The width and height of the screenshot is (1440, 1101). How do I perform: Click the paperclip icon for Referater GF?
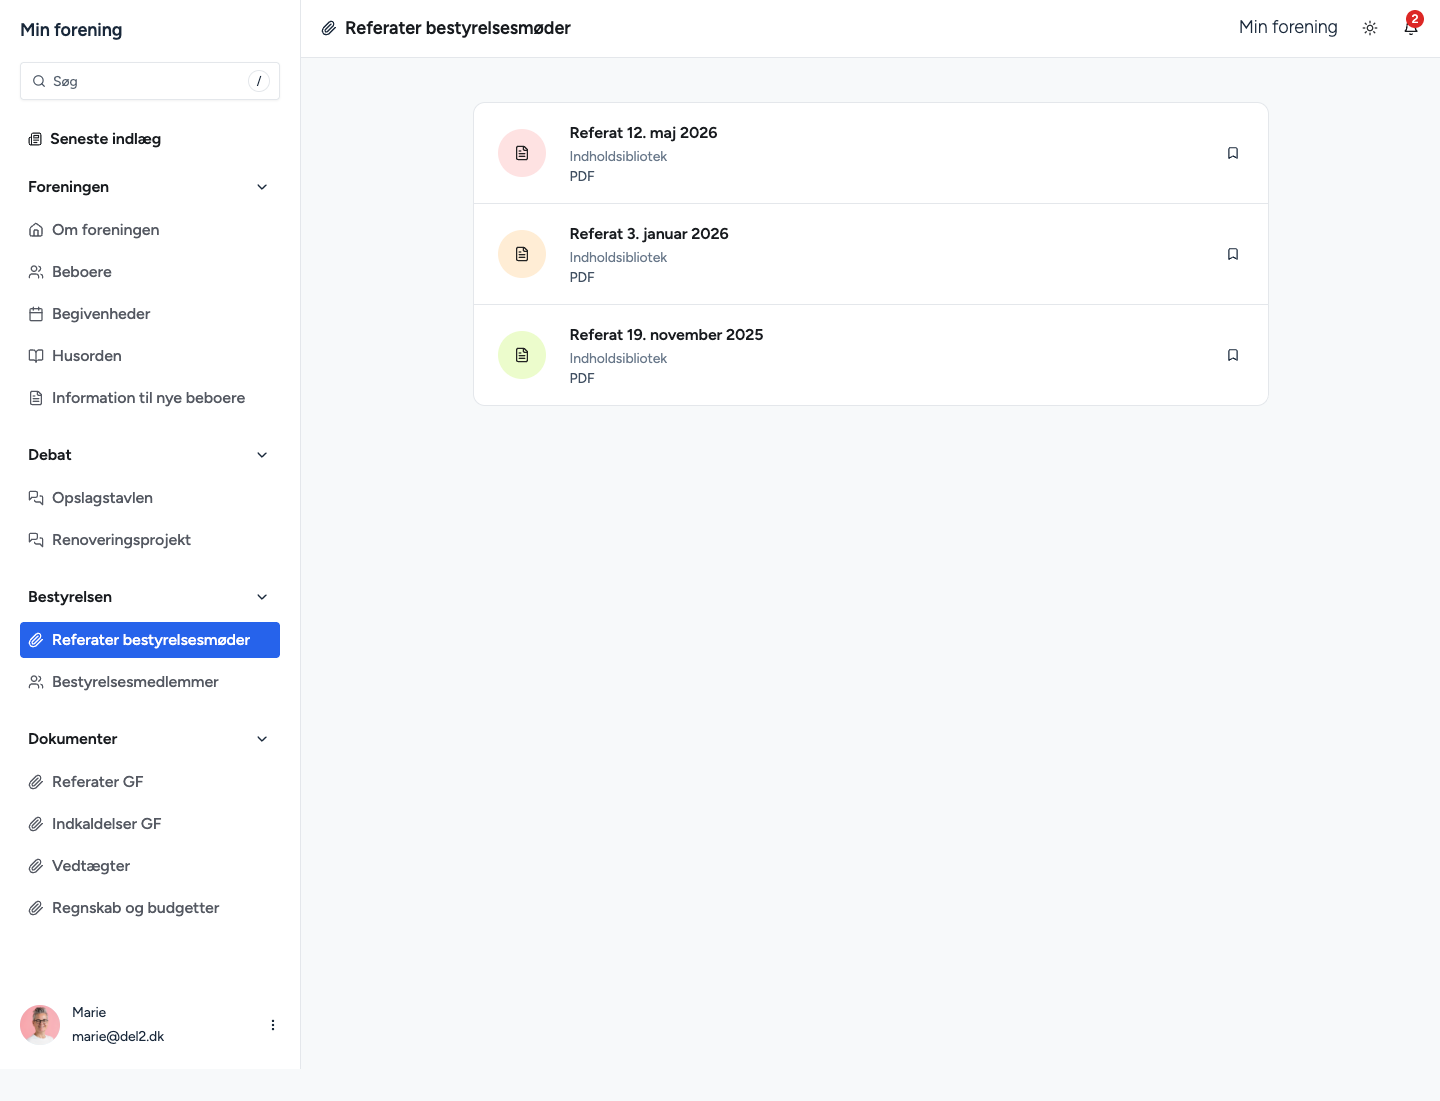coord(36,782)
